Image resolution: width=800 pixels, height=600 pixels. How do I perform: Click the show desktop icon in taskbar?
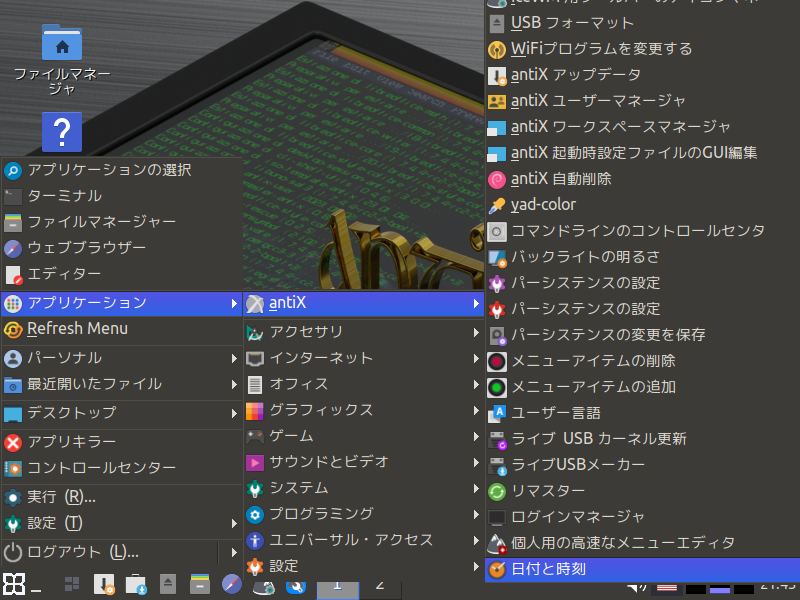[x=72, y=584]
